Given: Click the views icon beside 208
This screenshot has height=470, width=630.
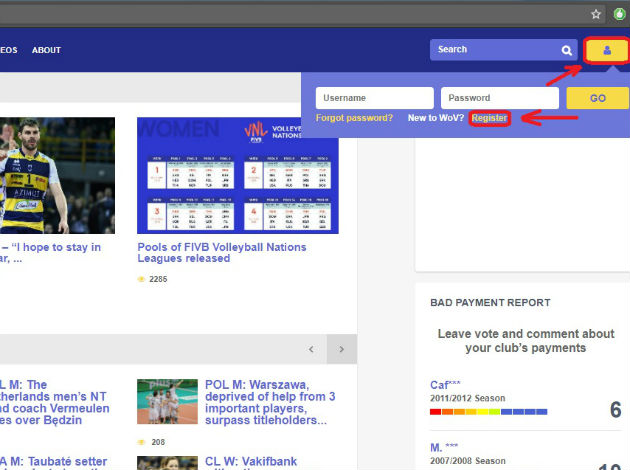Looking at the screenshot, I should (141, 441).
